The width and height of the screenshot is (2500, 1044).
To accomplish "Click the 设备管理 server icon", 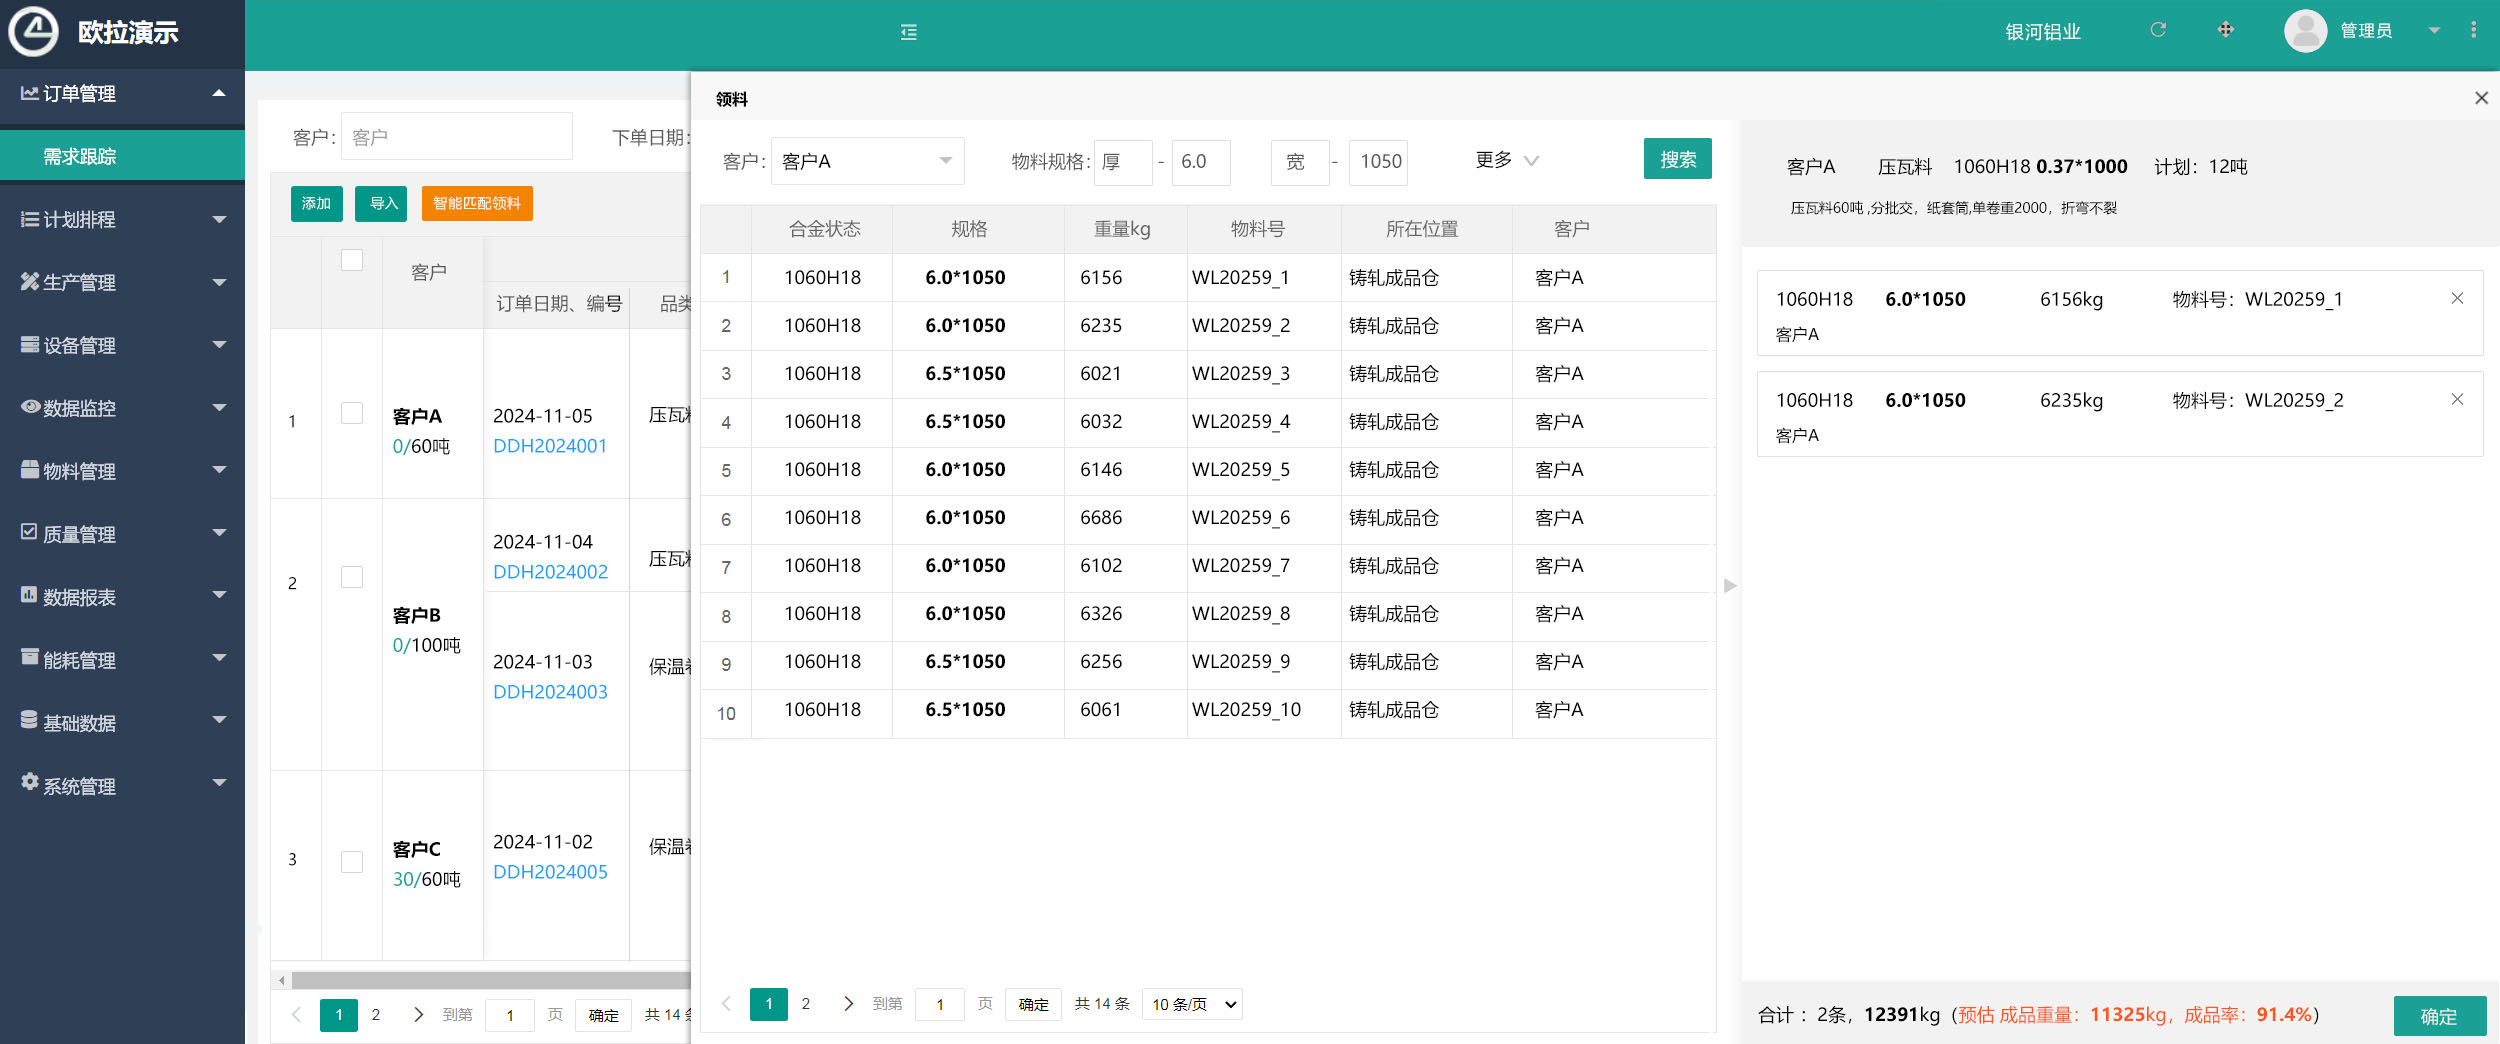I will tap(30, 345).
